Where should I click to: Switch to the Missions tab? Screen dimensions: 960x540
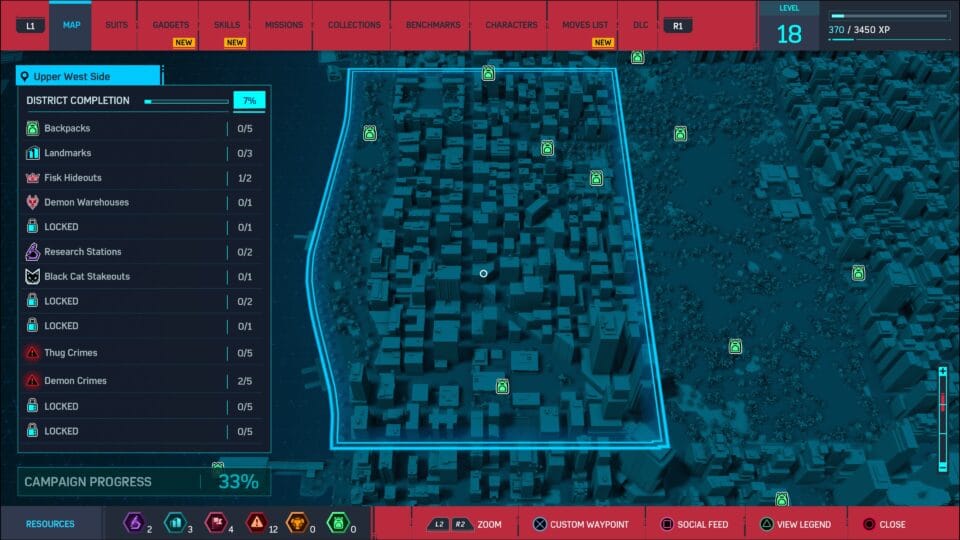[284, 25]
